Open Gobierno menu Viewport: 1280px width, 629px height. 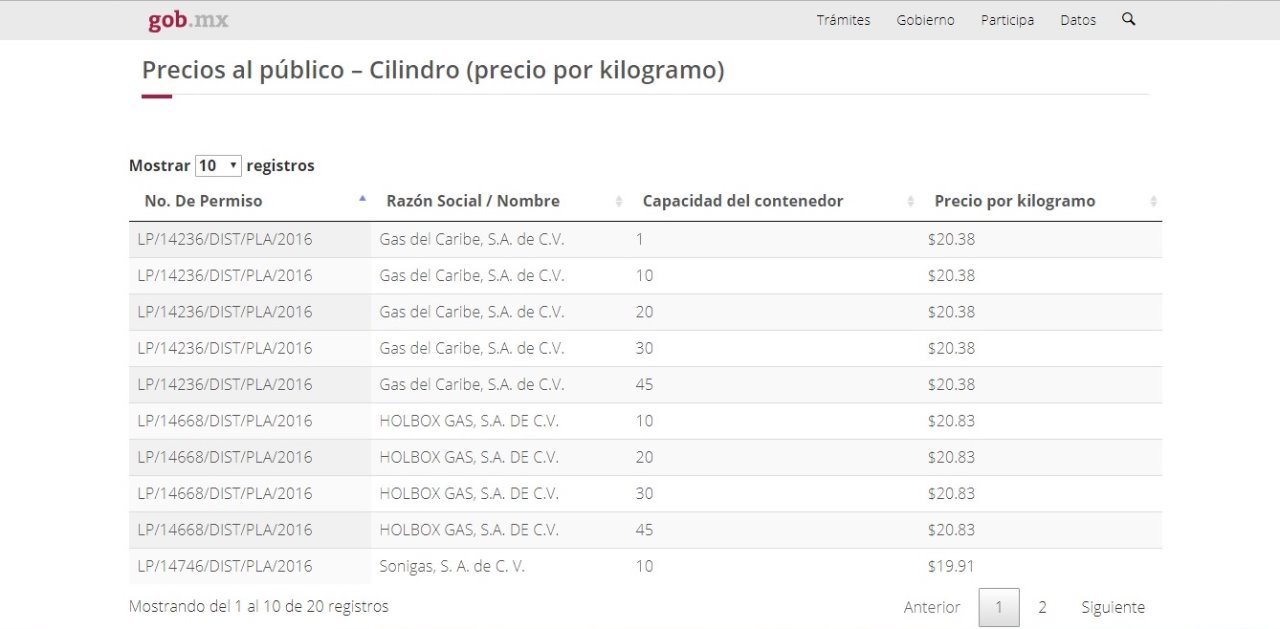click(x=925, y=20)
